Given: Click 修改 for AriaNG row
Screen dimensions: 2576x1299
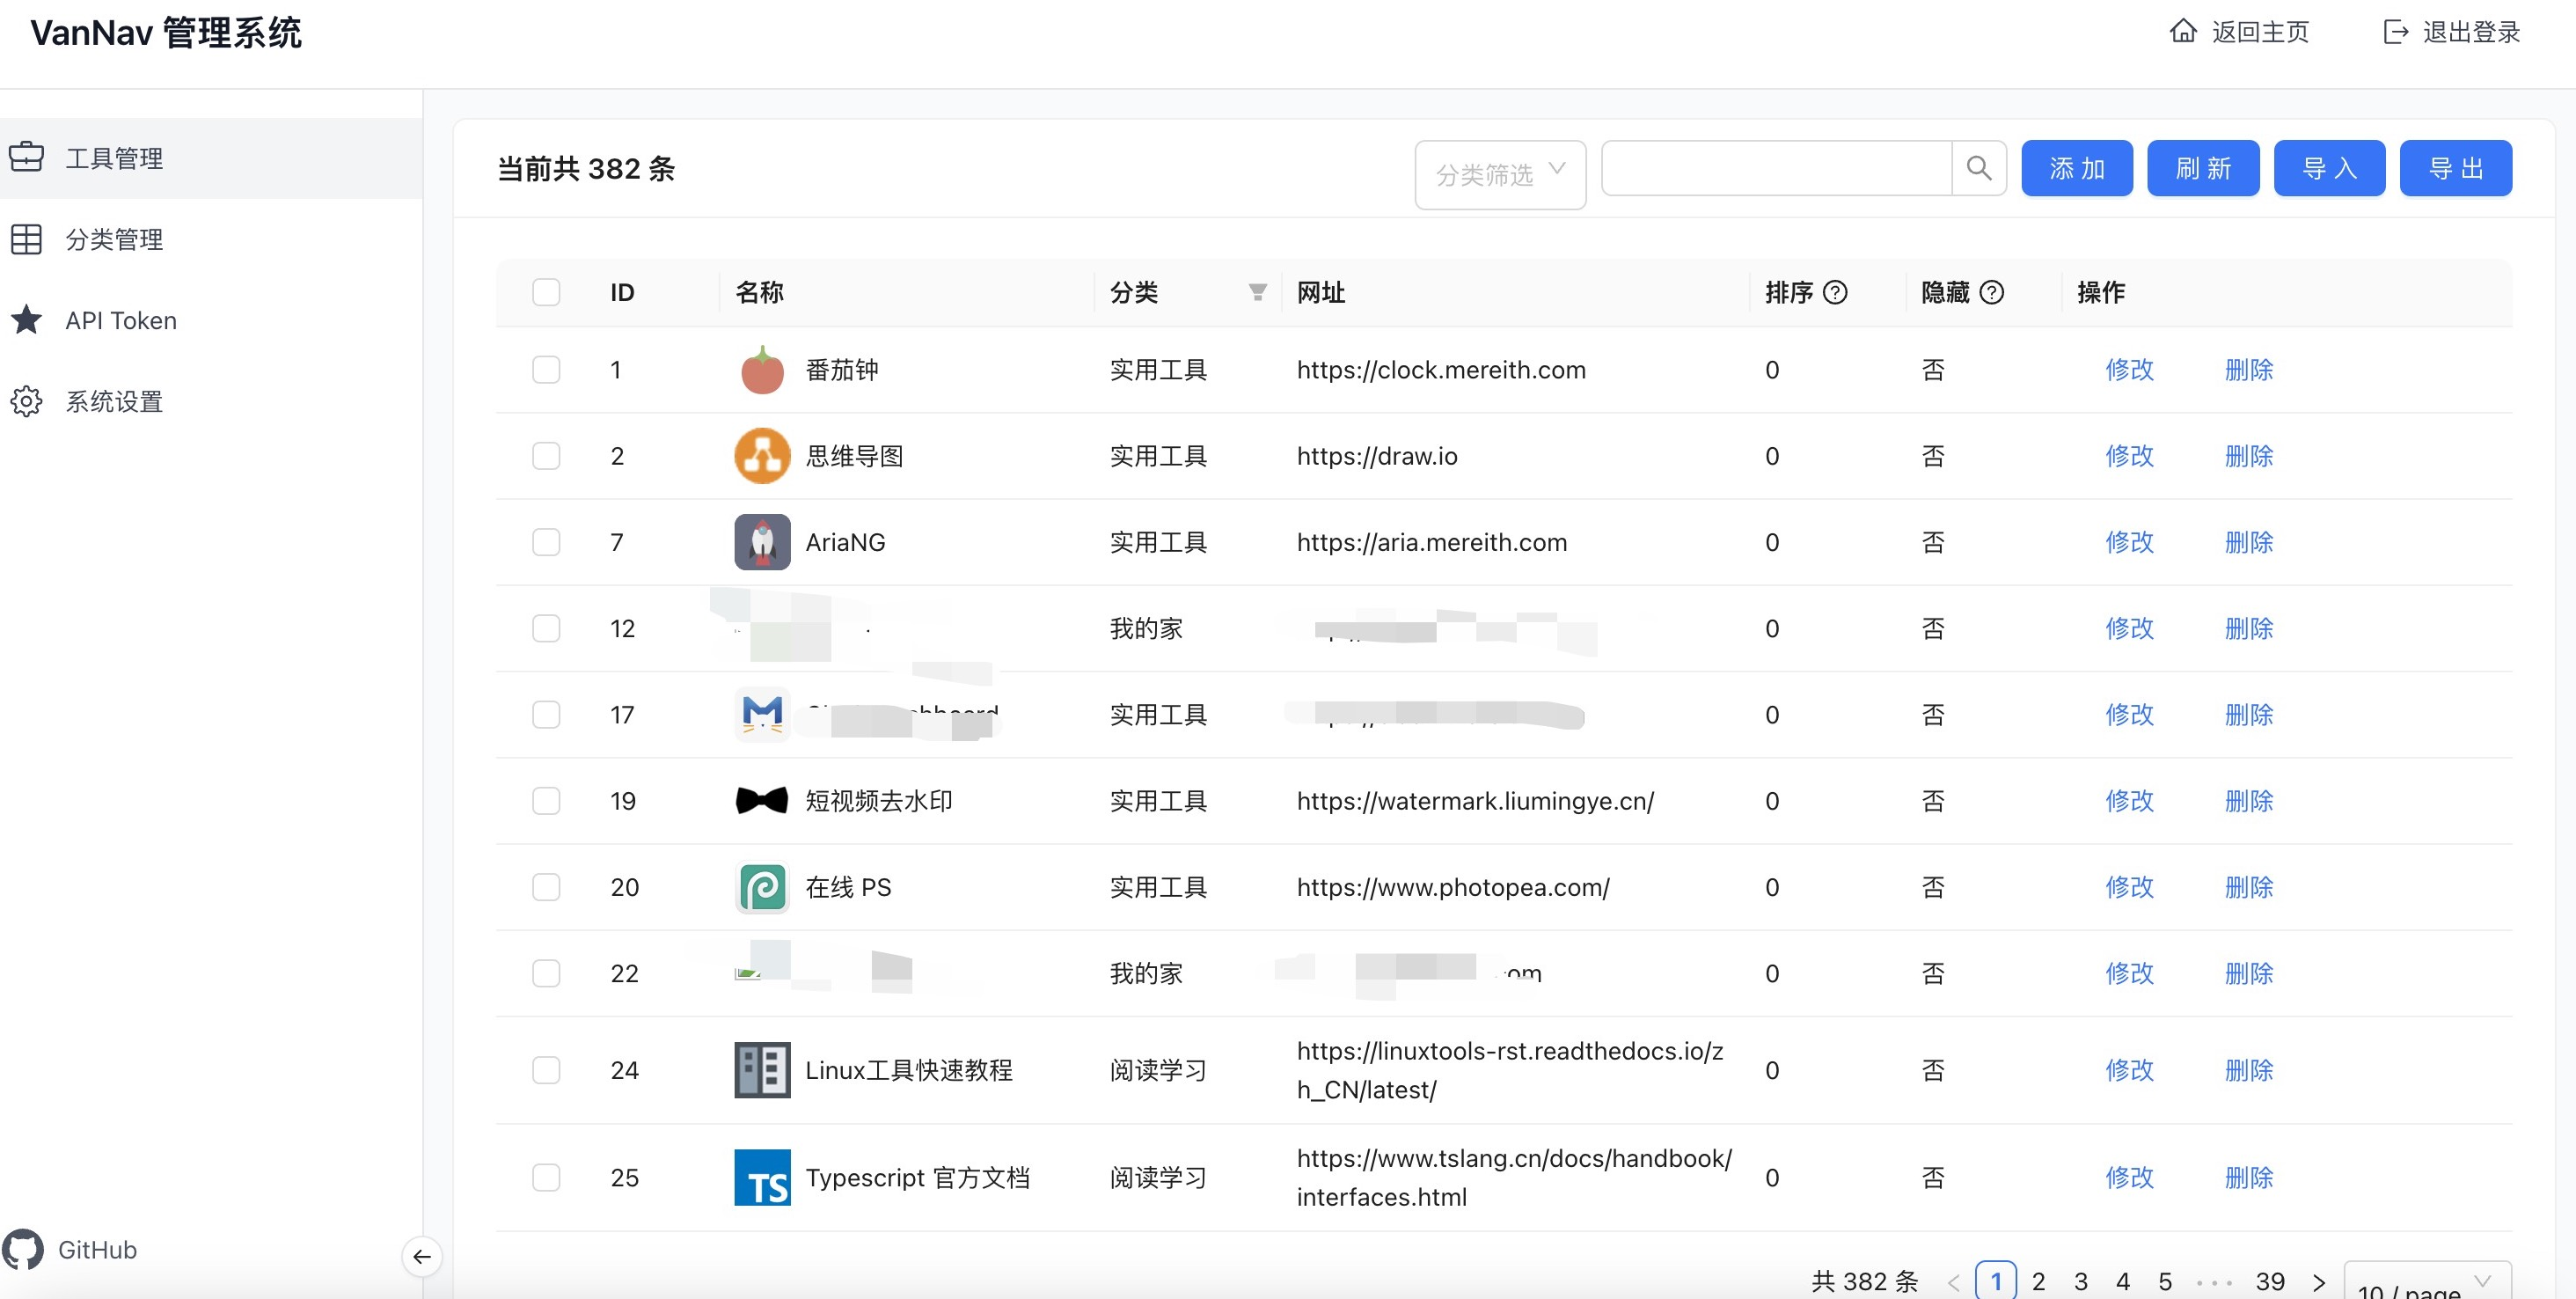Looking at the screenshot, I should (x=2129, y=542).
